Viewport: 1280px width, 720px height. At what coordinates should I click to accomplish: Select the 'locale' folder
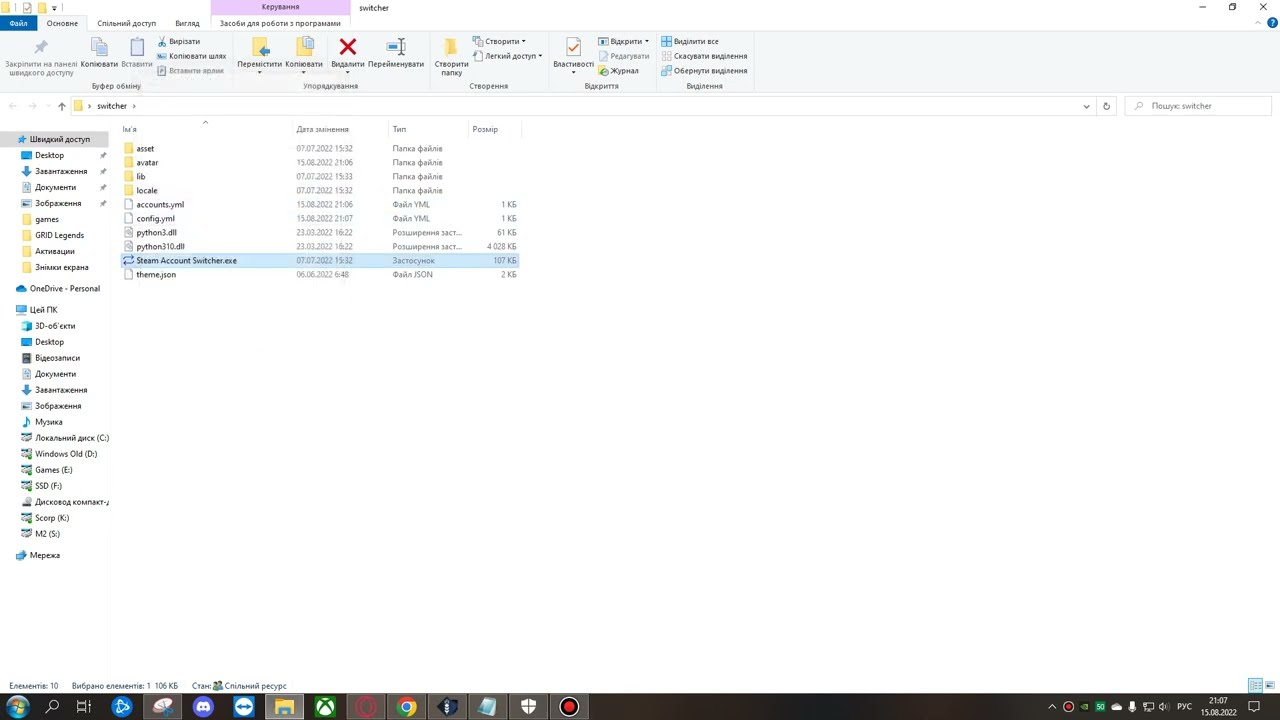[147, 191]
